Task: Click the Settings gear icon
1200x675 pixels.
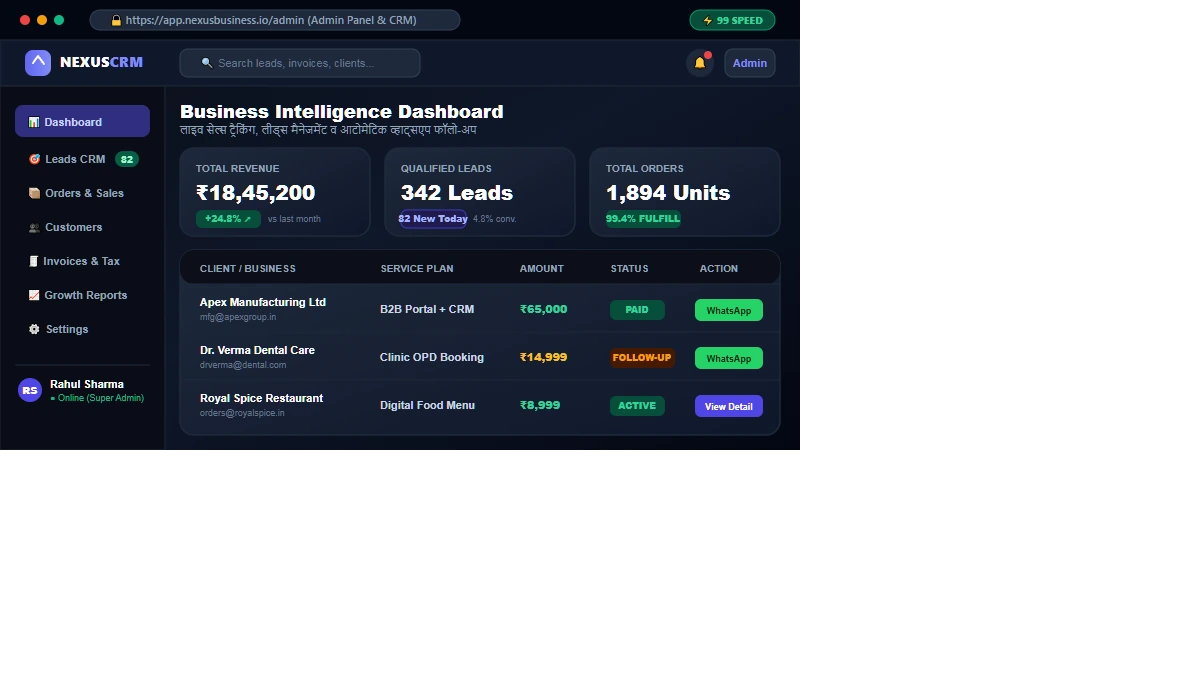Action: pos(34,329)
